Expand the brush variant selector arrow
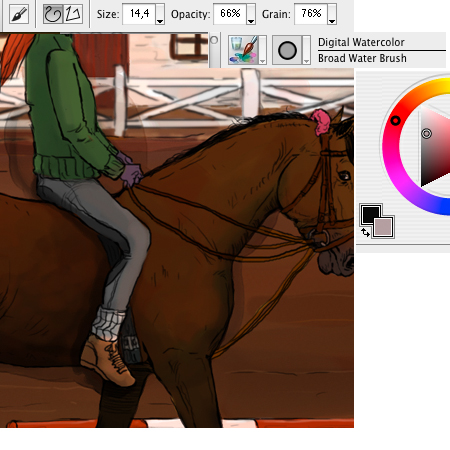This screenshot has height=450, width=450. pyautogui.click(x=306, y=50)
